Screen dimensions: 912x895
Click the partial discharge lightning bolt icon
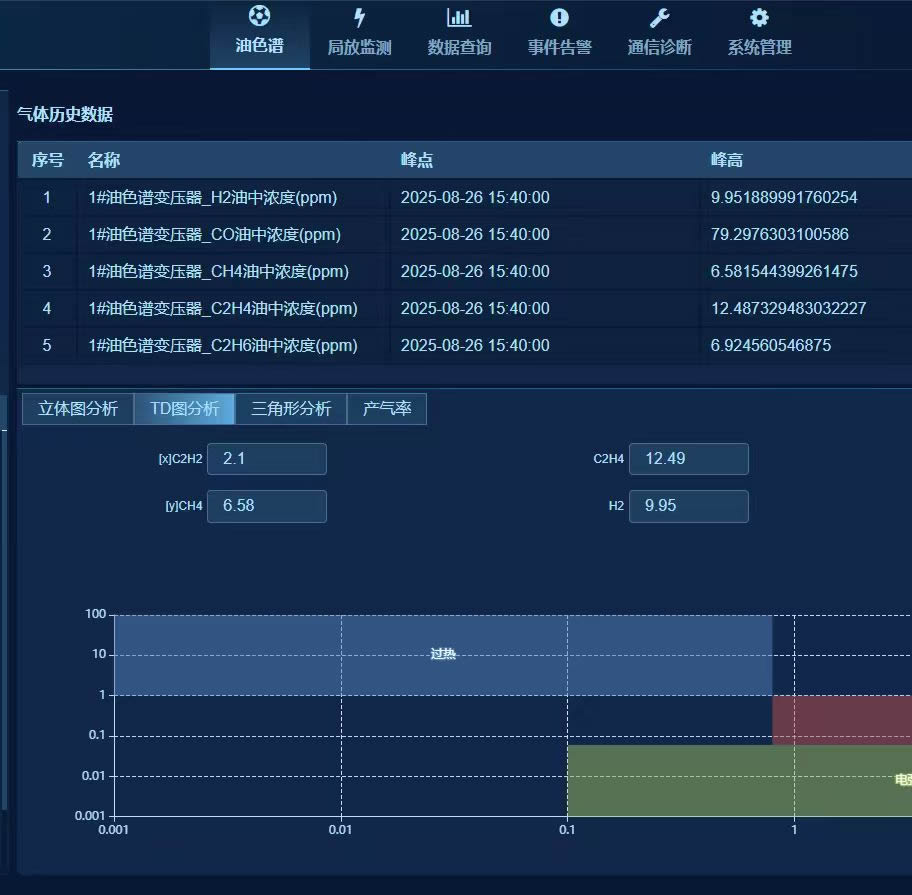(x=359, y=17)
